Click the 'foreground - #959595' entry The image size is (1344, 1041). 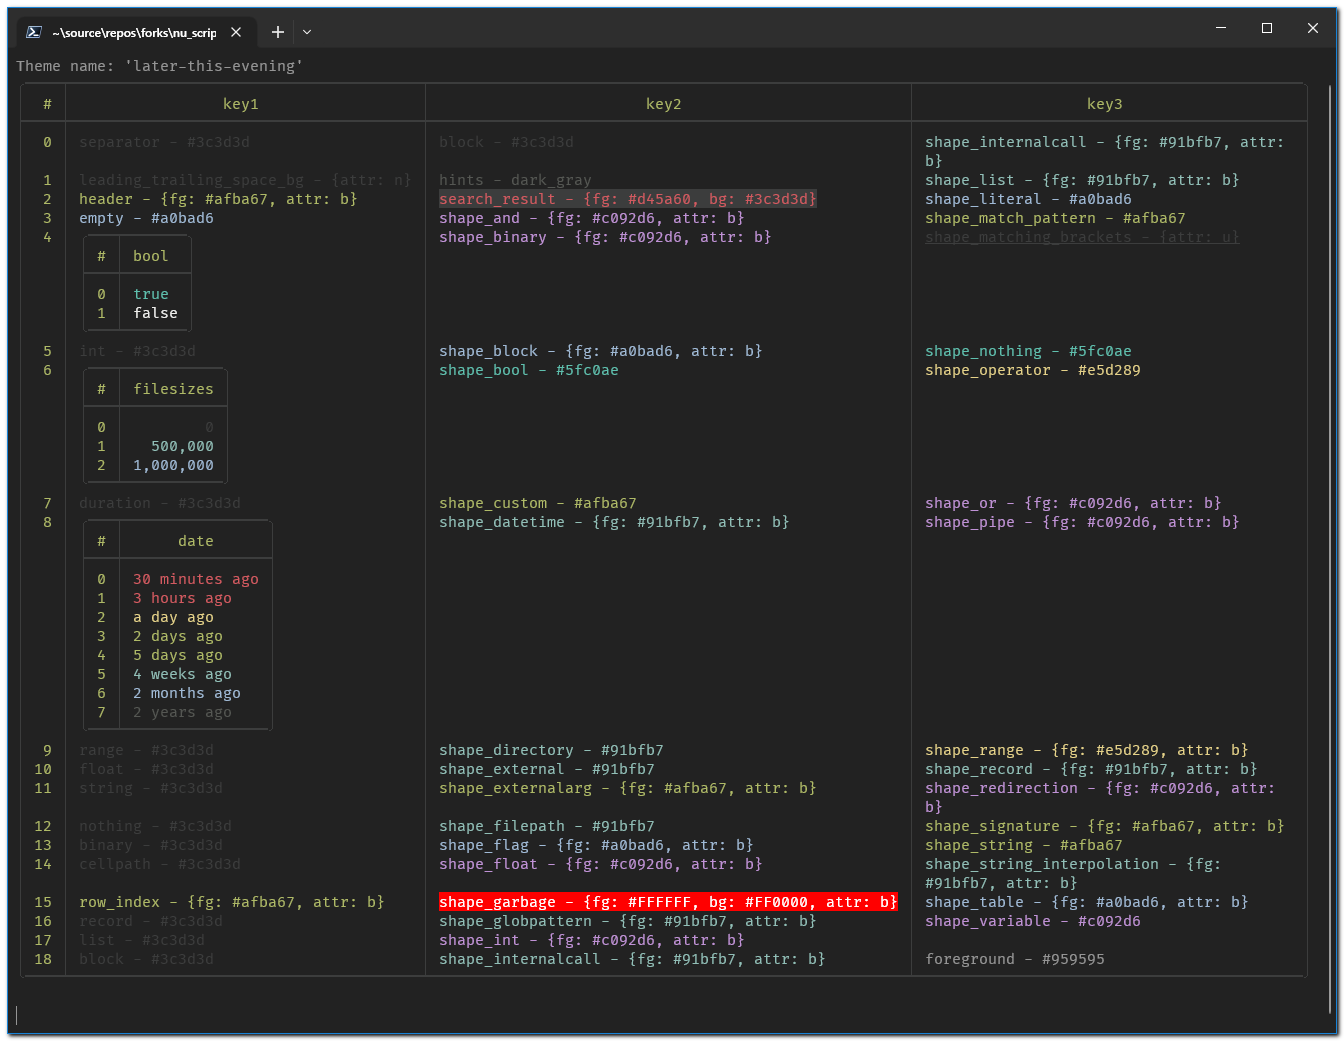pos(1015,959)
